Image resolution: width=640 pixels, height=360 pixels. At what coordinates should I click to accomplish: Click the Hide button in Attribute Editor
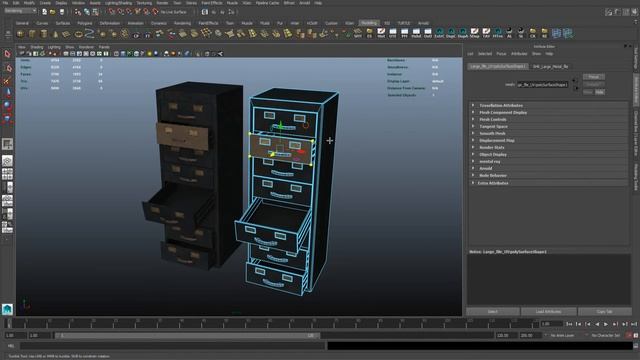(x=599, y=92)
